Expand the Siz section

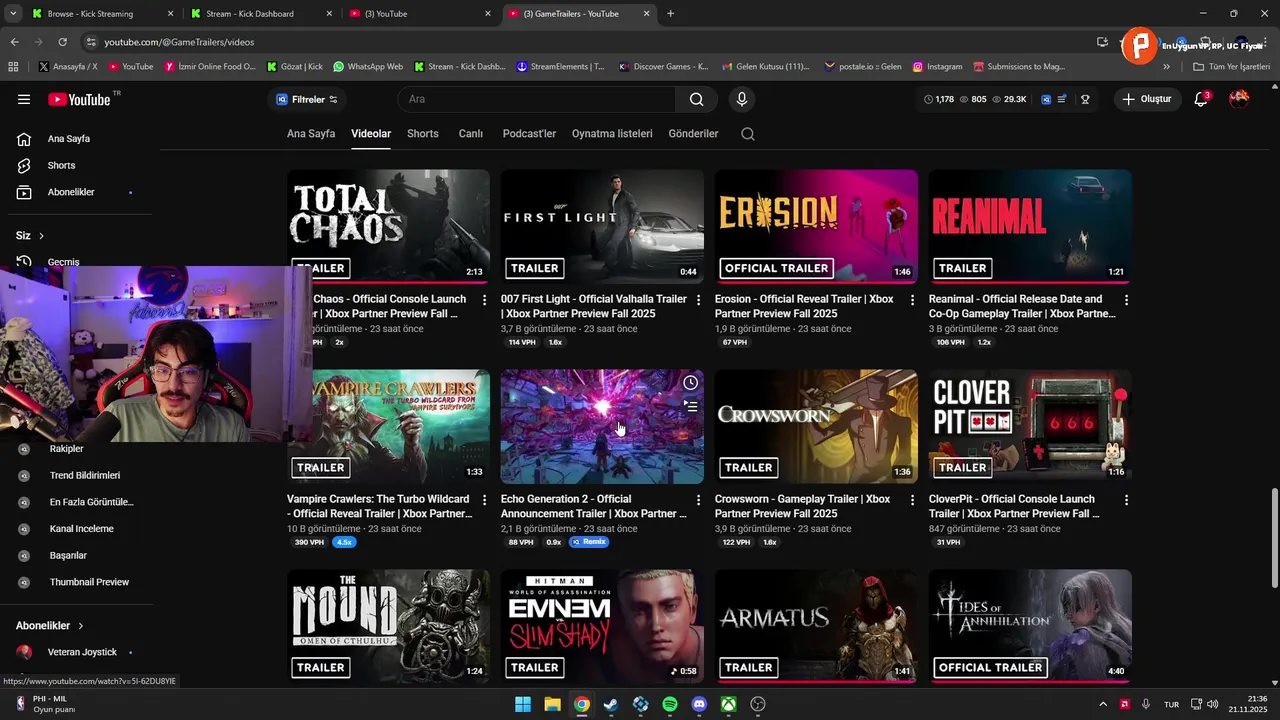(x=30, y=236)
